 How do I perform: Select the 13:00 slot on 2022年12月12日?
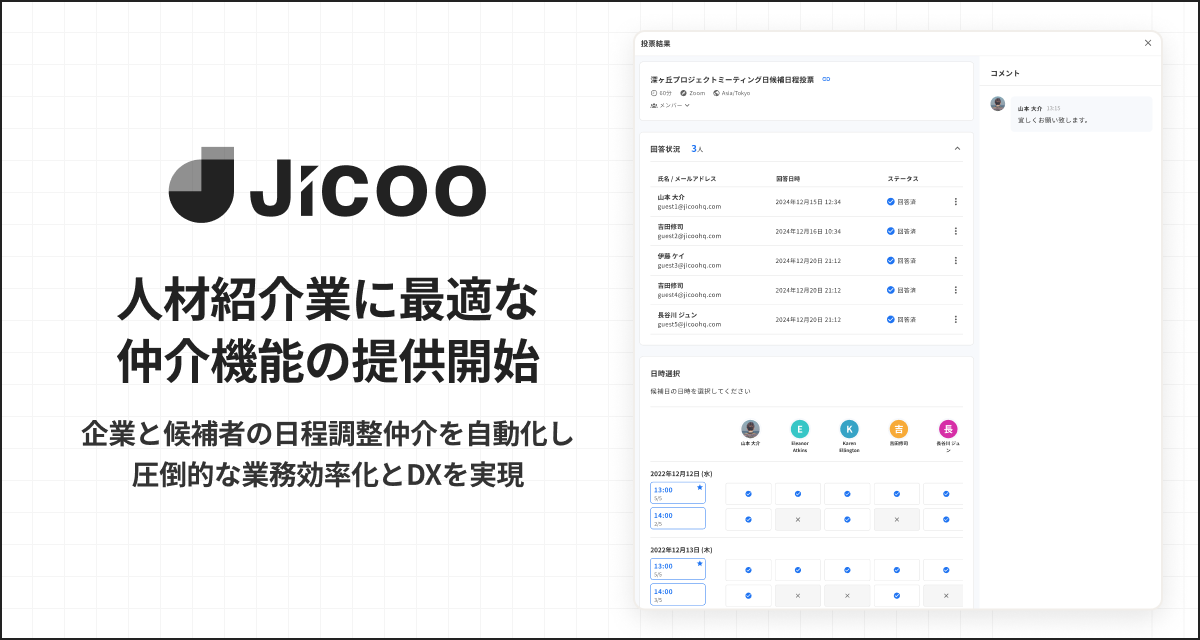[x=678, y=493]
